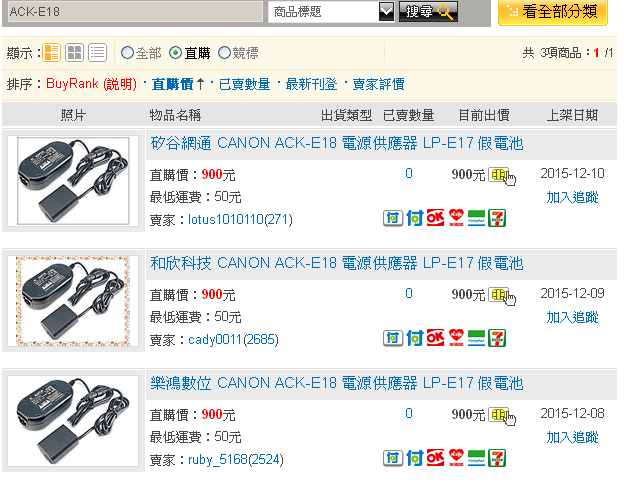Click OK mart payment icon in second listing
Image resolution: width=624 pixels, height=498 pixels.
(435, 338)
